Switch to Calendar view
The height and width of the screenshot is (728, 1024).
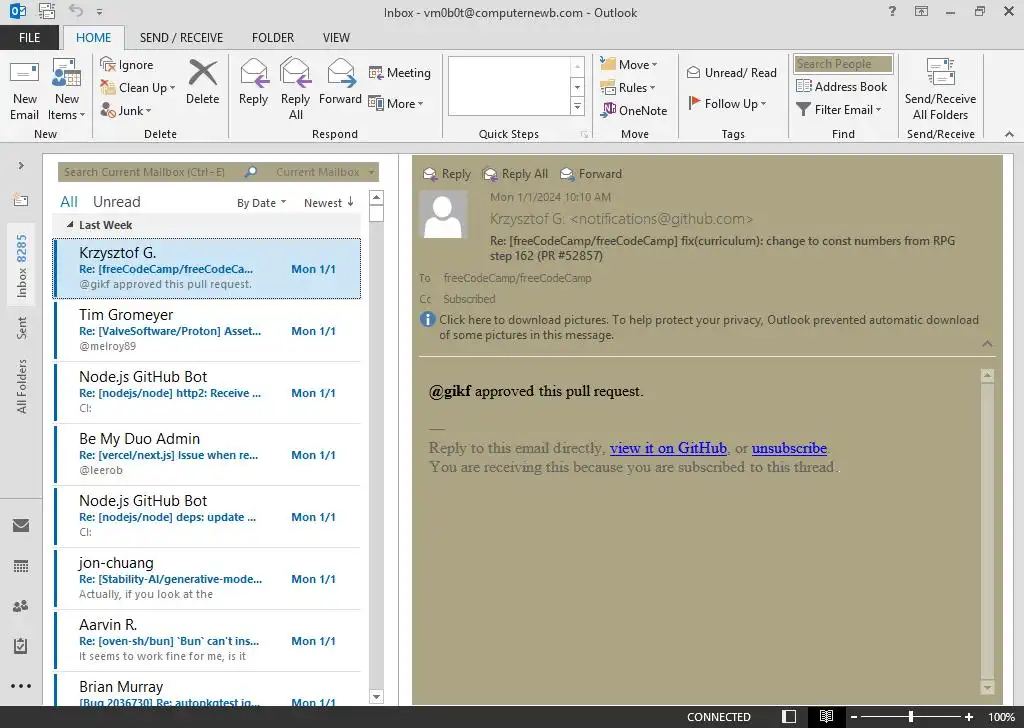[21, 566]
